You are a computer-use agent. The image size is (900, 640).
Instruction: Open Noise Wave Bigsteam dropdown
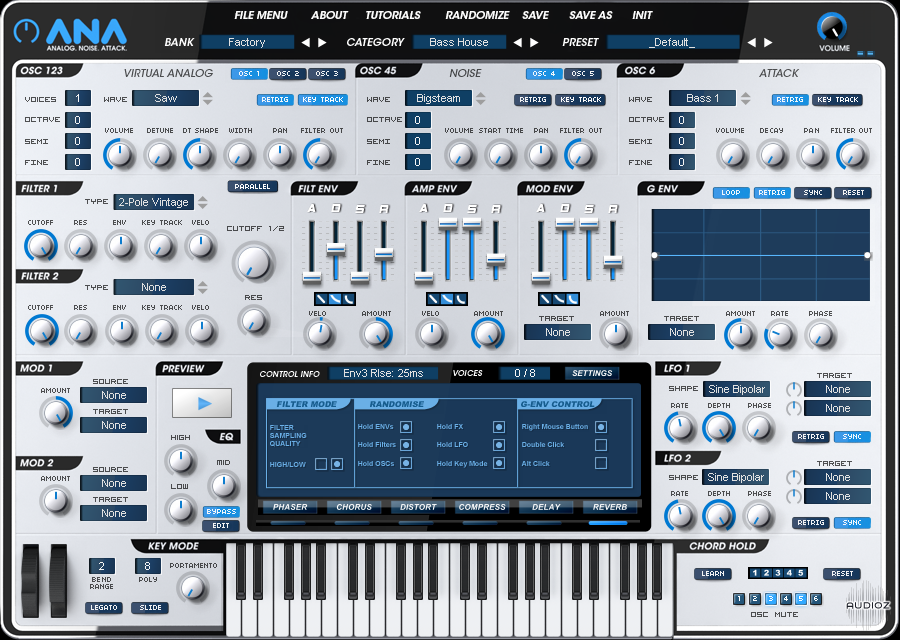pyautogui.click(x=439, y=98)
